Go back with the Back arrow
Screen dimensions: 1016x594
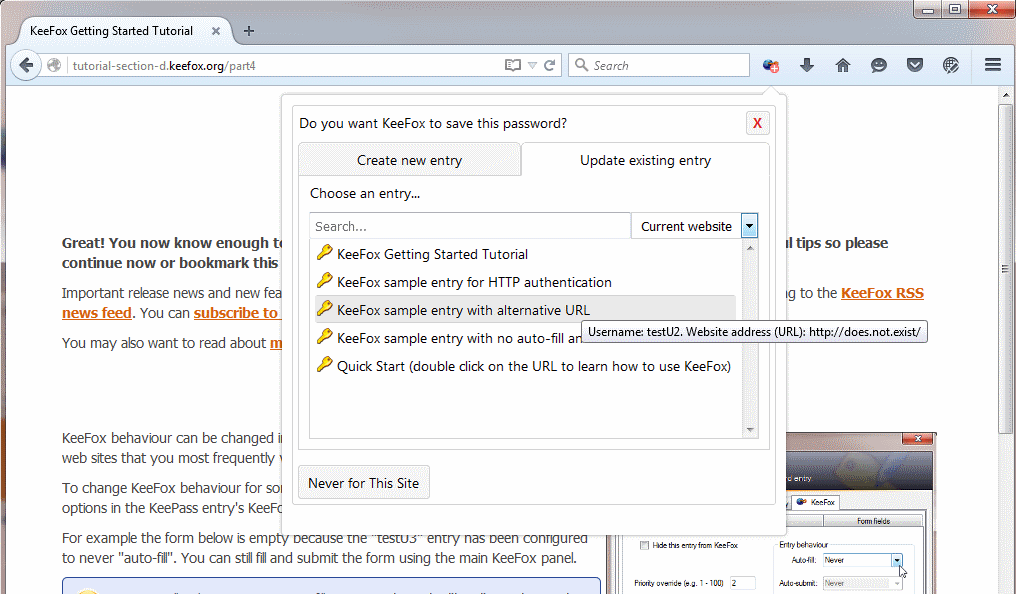pos(26,65)
